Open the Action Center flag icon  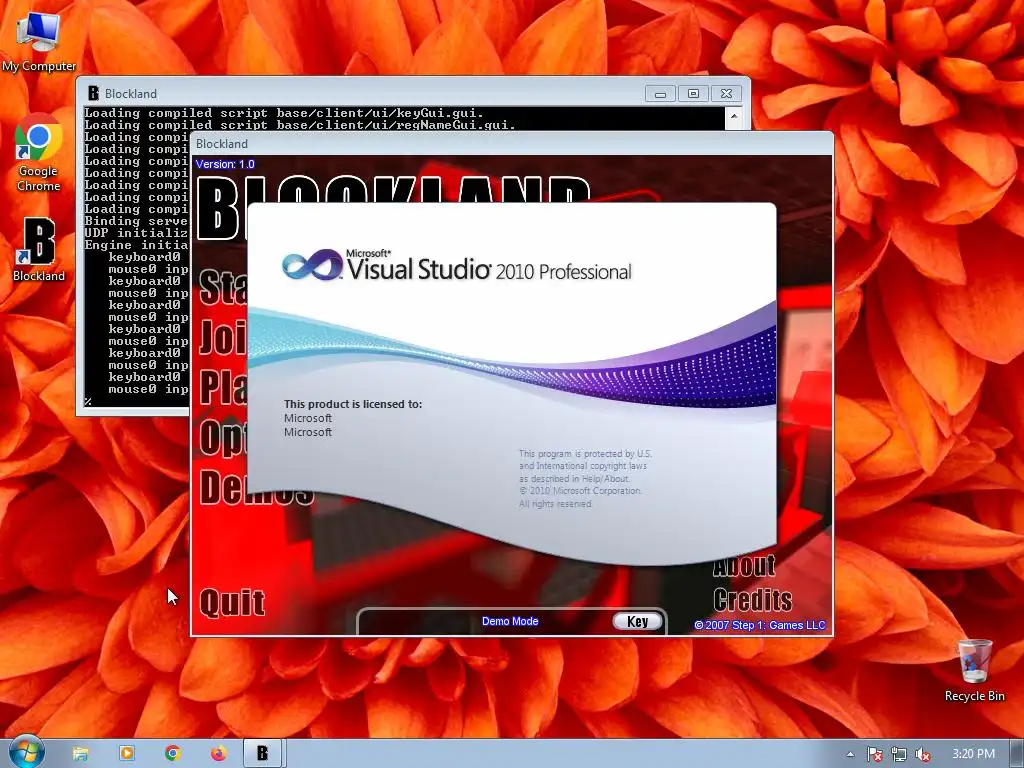pos(874,754)
